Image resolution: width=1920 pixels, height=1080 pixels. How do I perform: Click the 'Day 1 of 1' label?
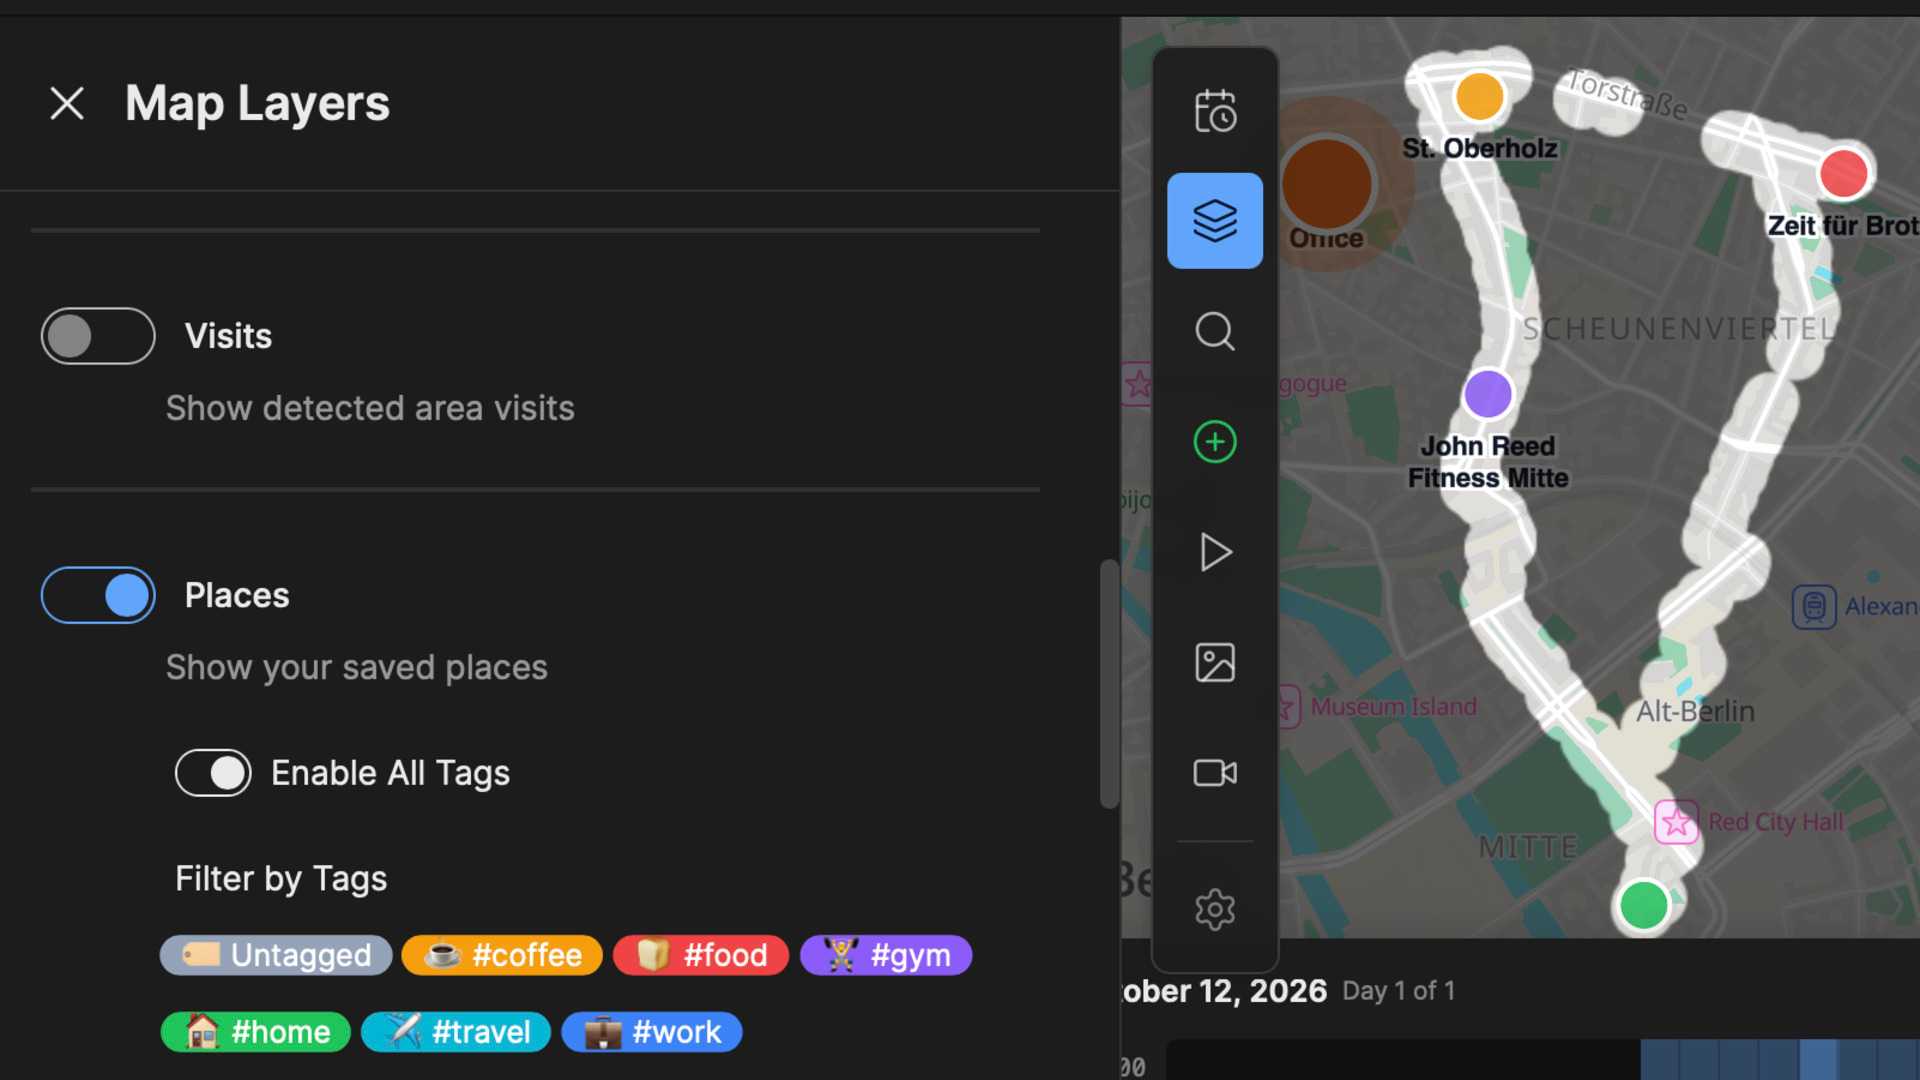(1398, 991)
